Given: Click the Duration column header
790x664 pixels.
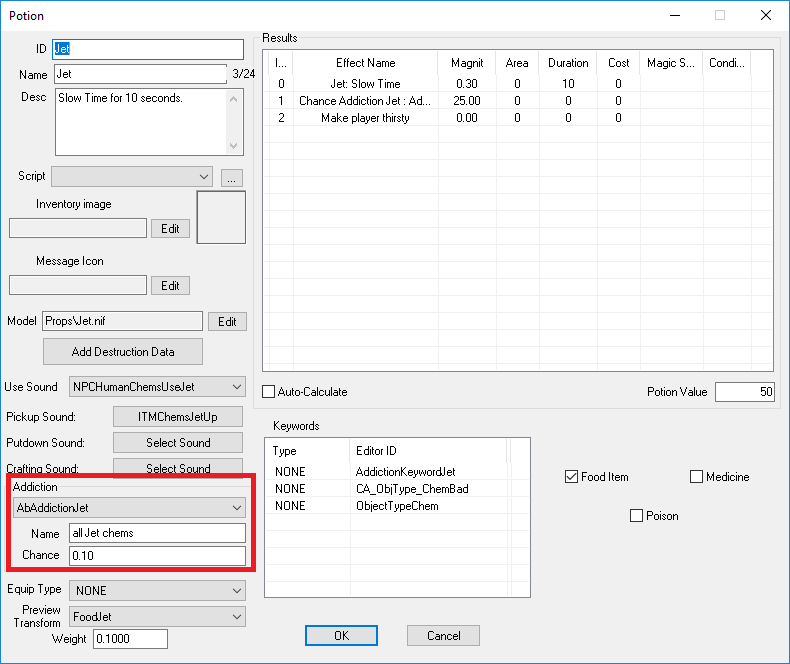Looking at the screenshot, I should pos(568,63).
